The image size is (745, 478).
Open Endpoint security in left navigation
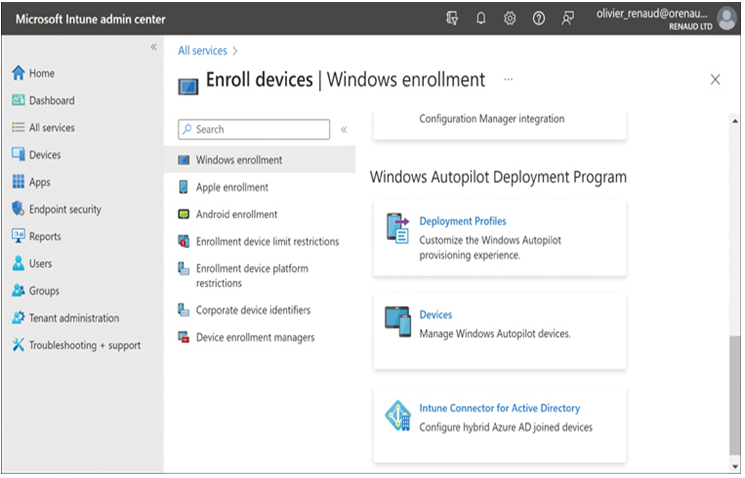coord(66,210)
